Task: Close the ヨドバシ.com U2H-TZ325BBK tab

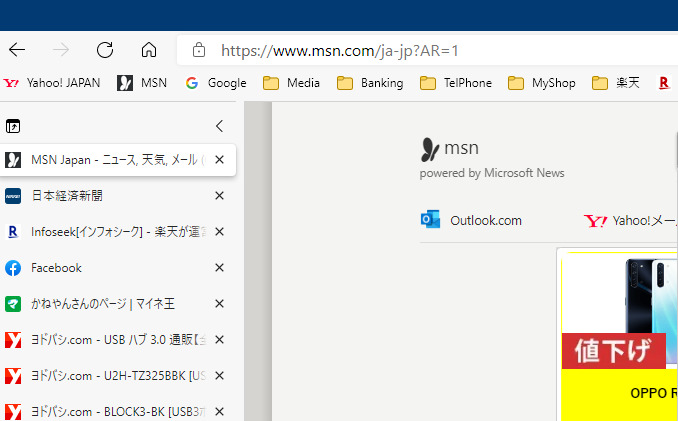Action: (219, 376)
